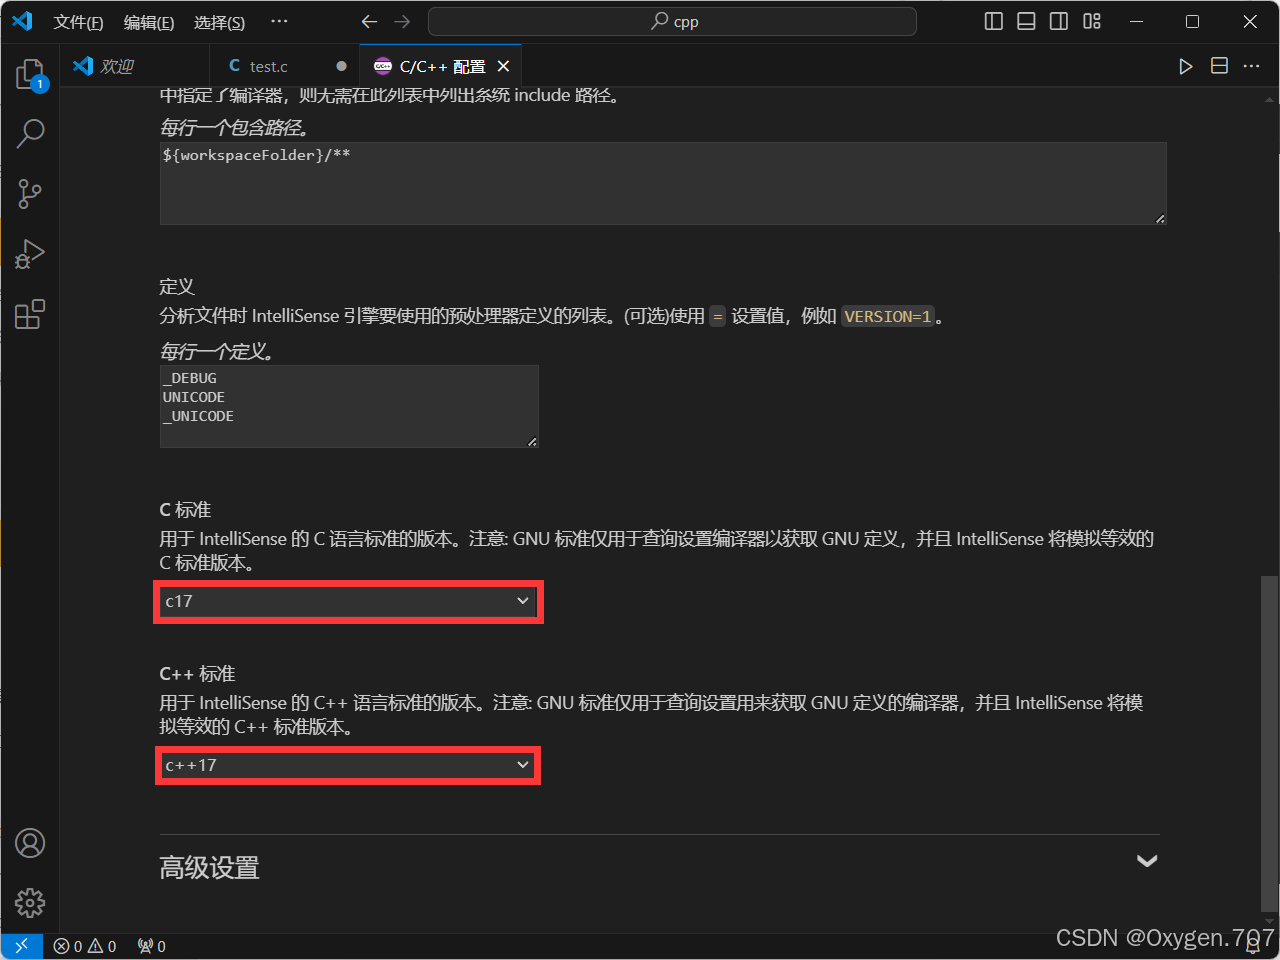This screenshot has width=1280, height=960.
Task: Open the 选择(S) menu
Action: (219, 22)
